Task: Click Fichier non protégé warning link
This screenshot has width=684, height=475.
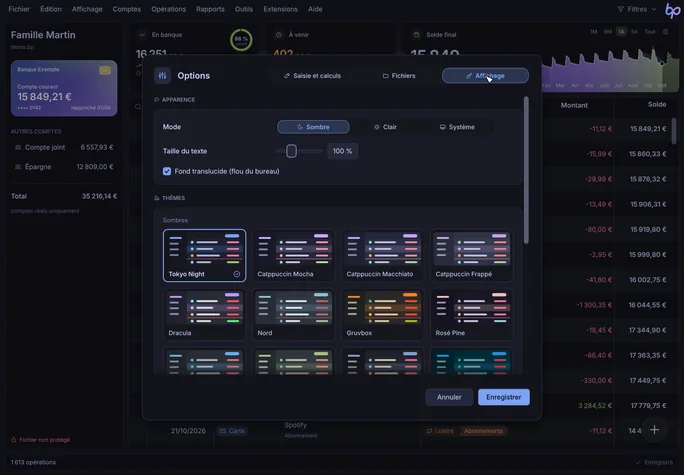Action: (x=40, y=440)
